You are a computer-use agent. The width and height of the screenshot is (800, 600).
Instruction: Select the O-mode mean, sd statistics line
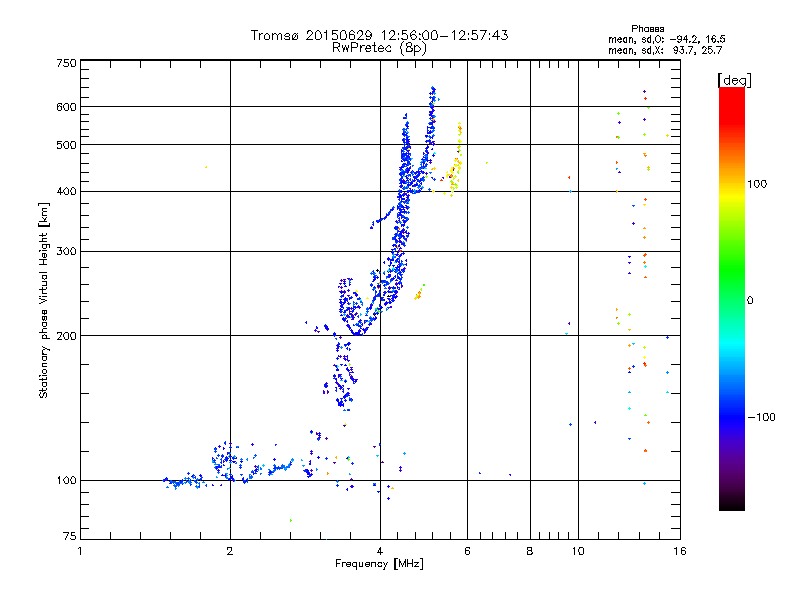pyautogui.click(x=665, y=39)
